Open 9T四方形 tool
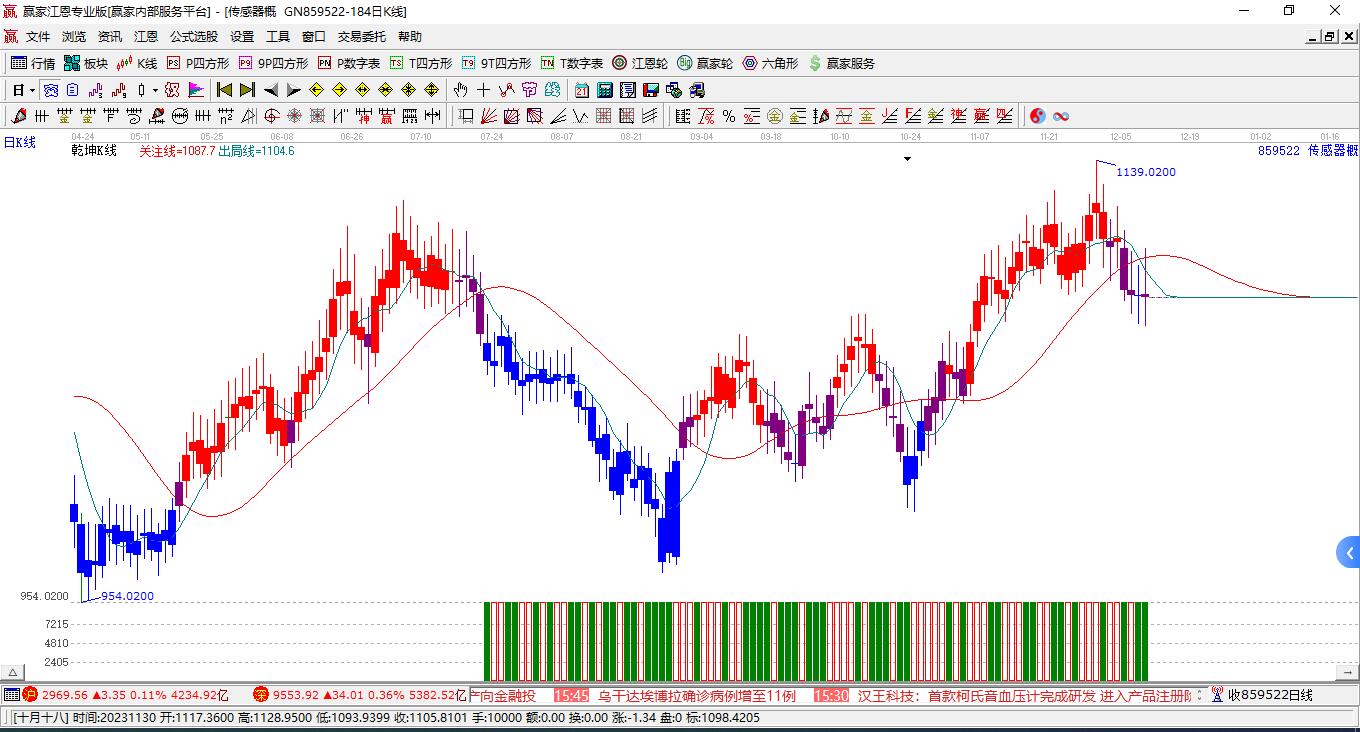The height and width of the screenshot is (732, 1360). point(496,63)
